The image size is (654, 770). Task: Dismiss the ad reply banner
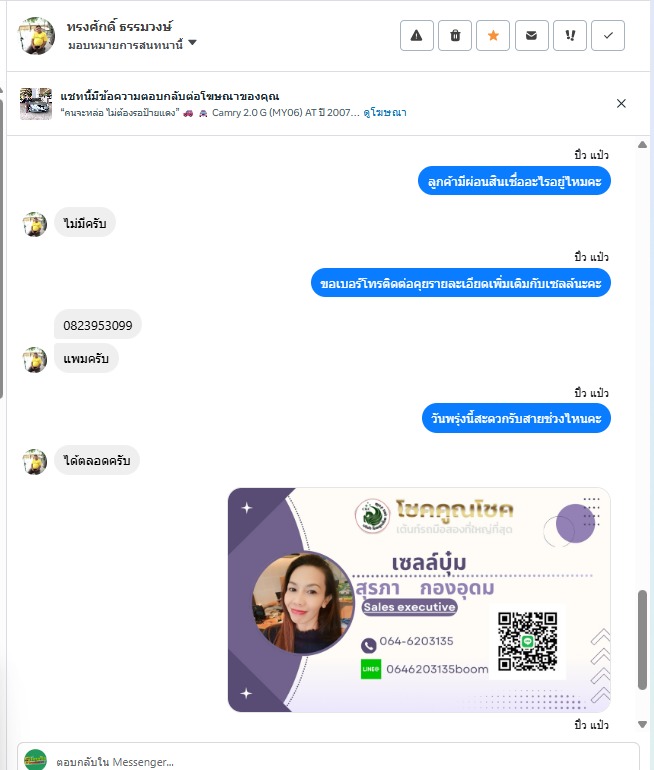click(621, 103)
